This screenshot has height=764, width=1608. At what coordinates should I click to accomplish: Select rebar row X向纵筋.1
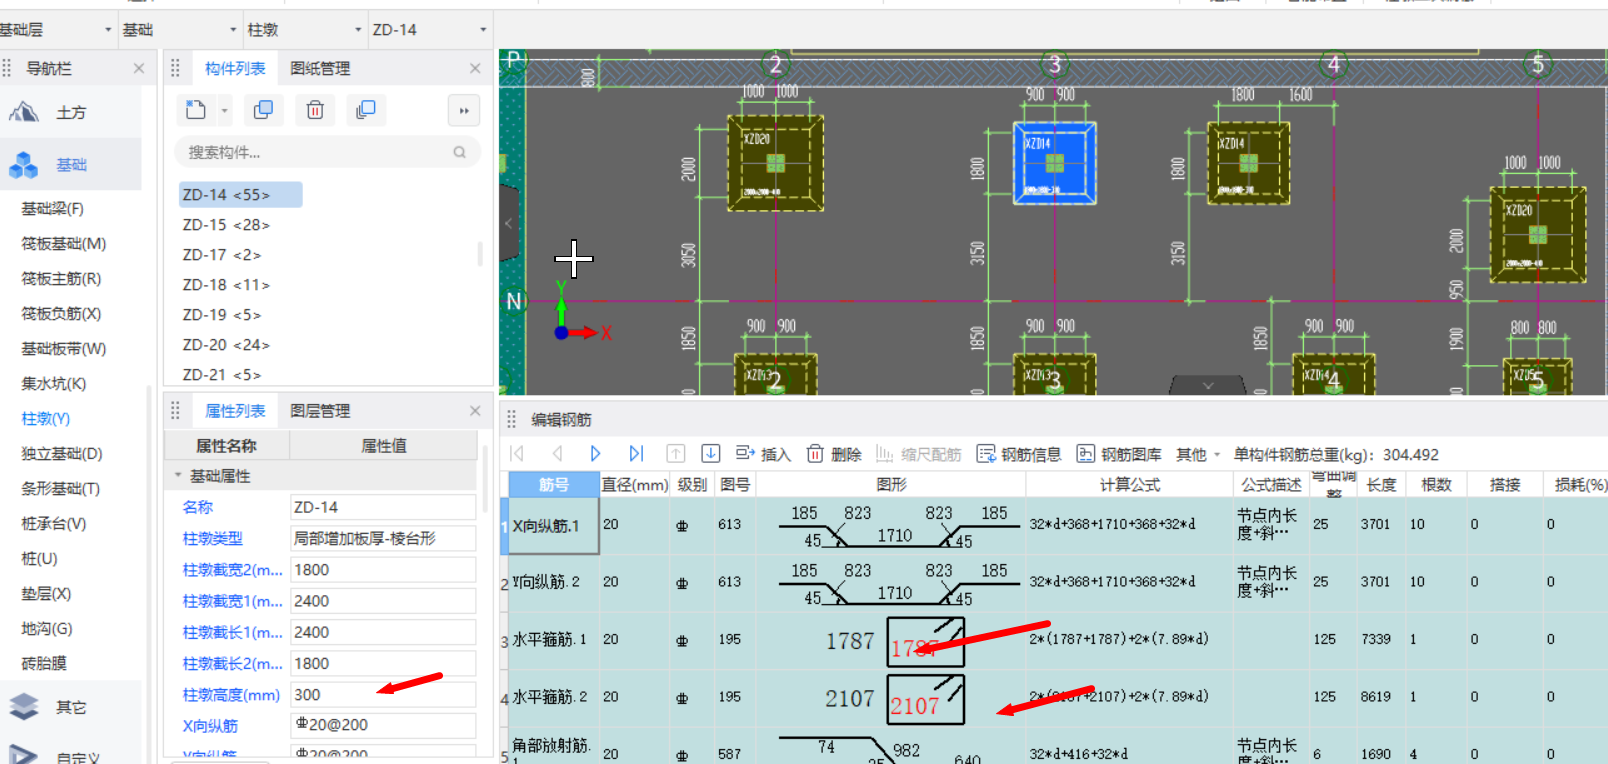pyautogui.click(x=553, y=525)
